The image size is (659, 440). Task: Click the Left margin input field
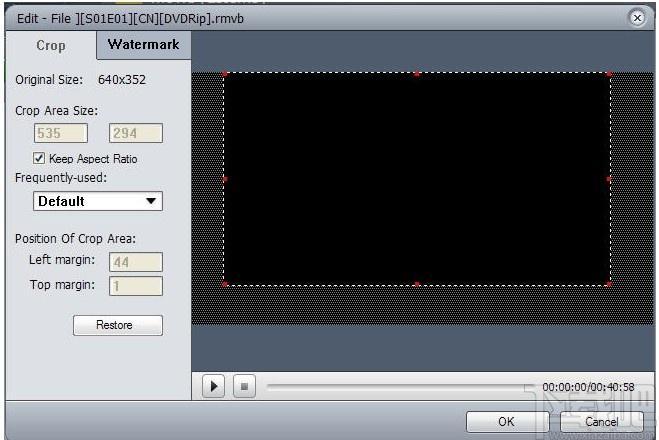click(136, 262)
